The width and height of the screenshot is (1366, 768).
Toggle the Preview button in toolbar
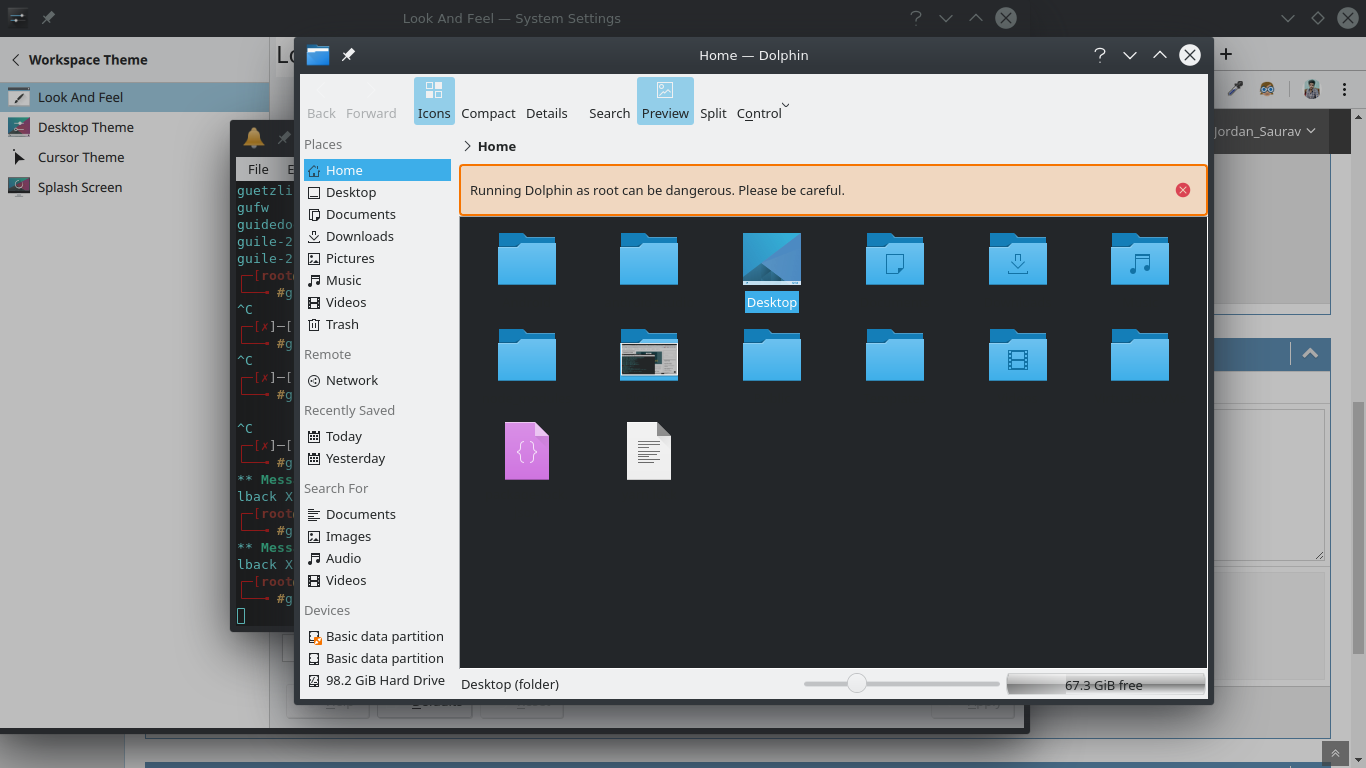tap(665, 101)
